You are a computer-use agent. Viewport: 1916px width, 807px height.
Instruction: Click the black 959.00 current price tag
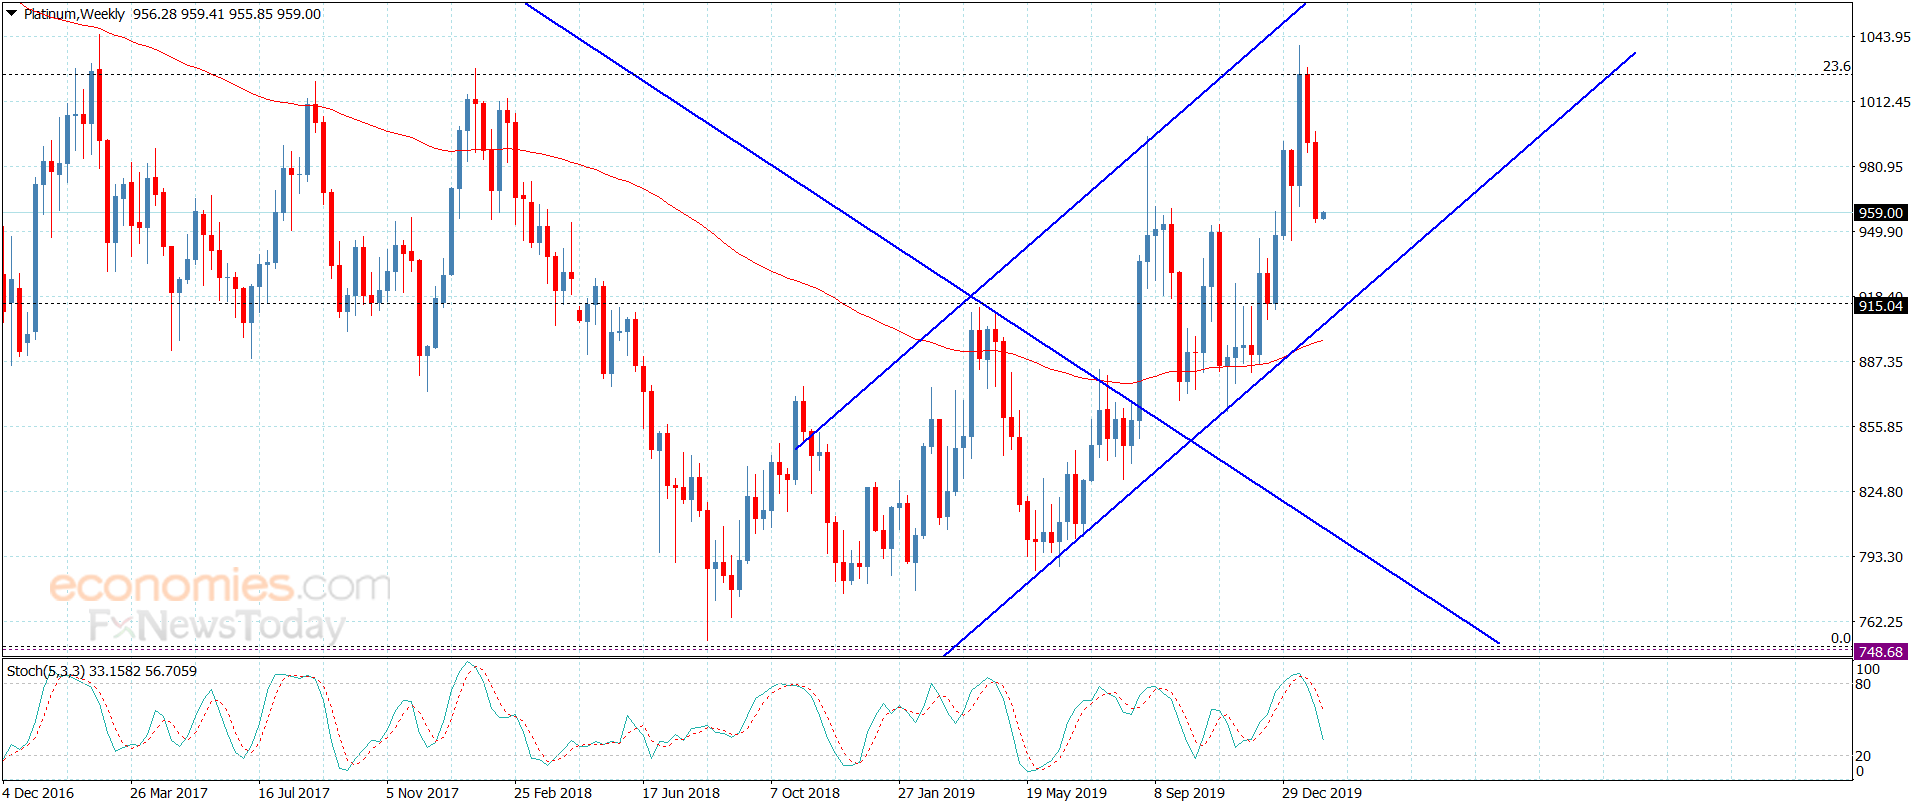pos(1881,213)
